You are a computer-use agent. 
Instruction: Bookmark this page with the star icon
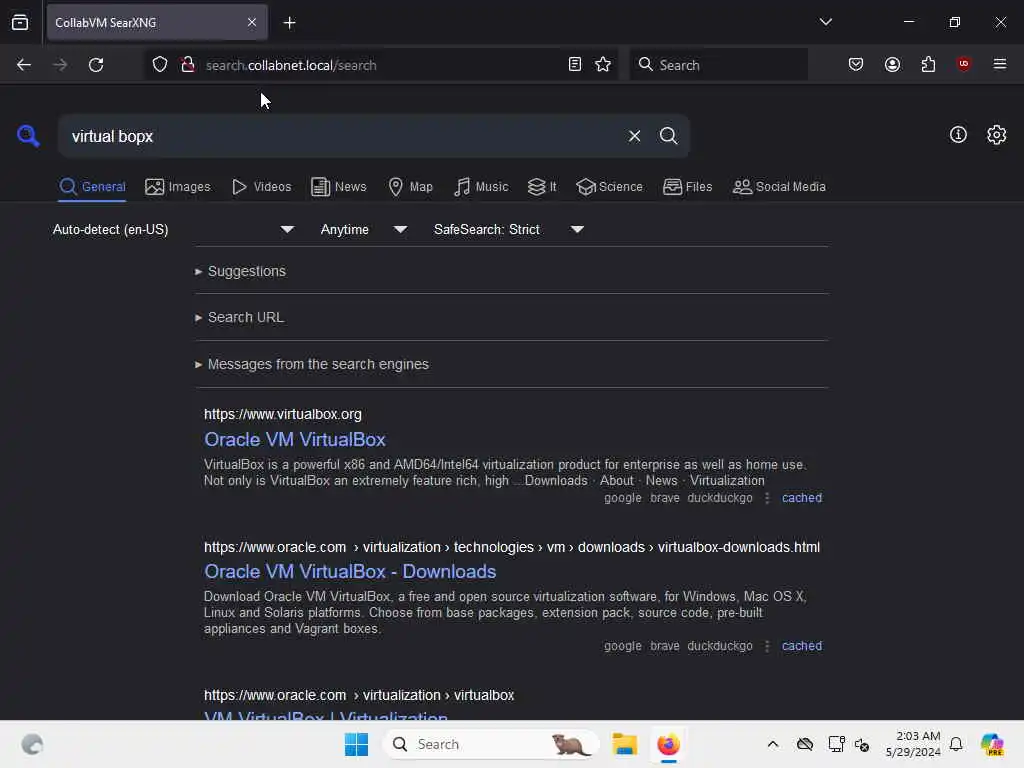603,65
